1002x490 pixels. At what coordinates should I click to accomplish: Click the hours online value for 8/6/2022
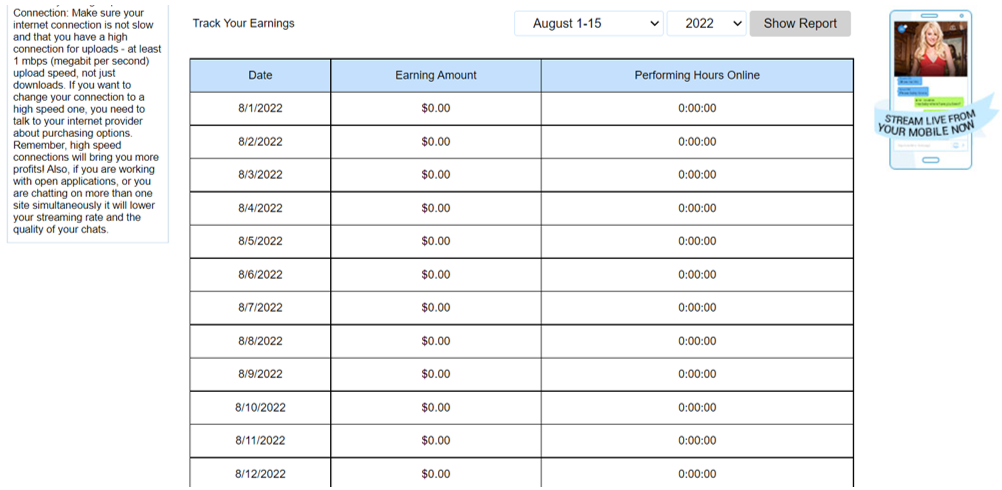697,275
